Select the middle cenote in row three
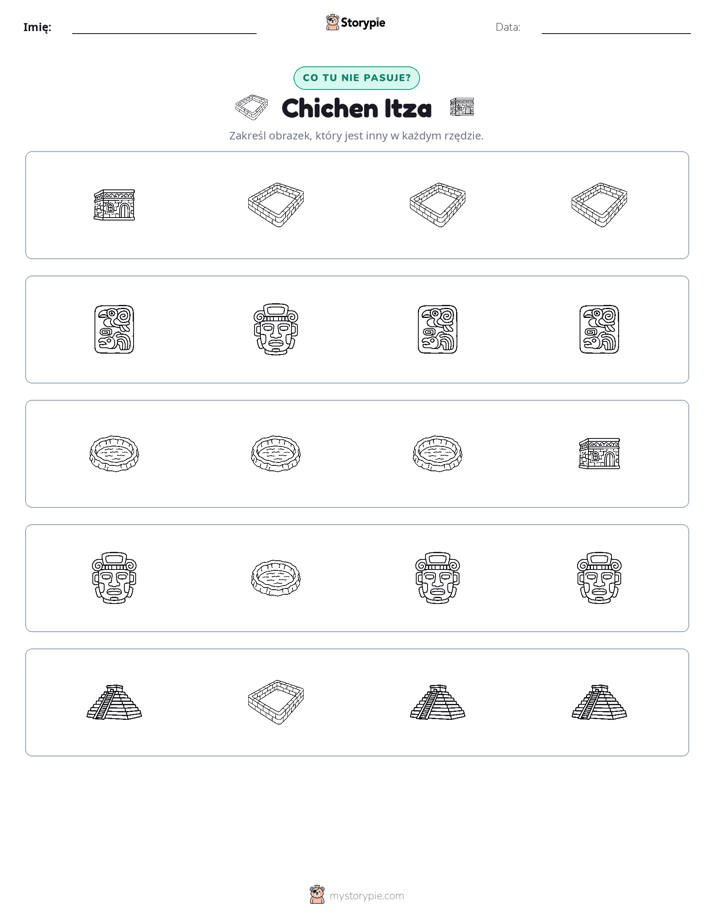Screen dimensions: 714x924 276,454
